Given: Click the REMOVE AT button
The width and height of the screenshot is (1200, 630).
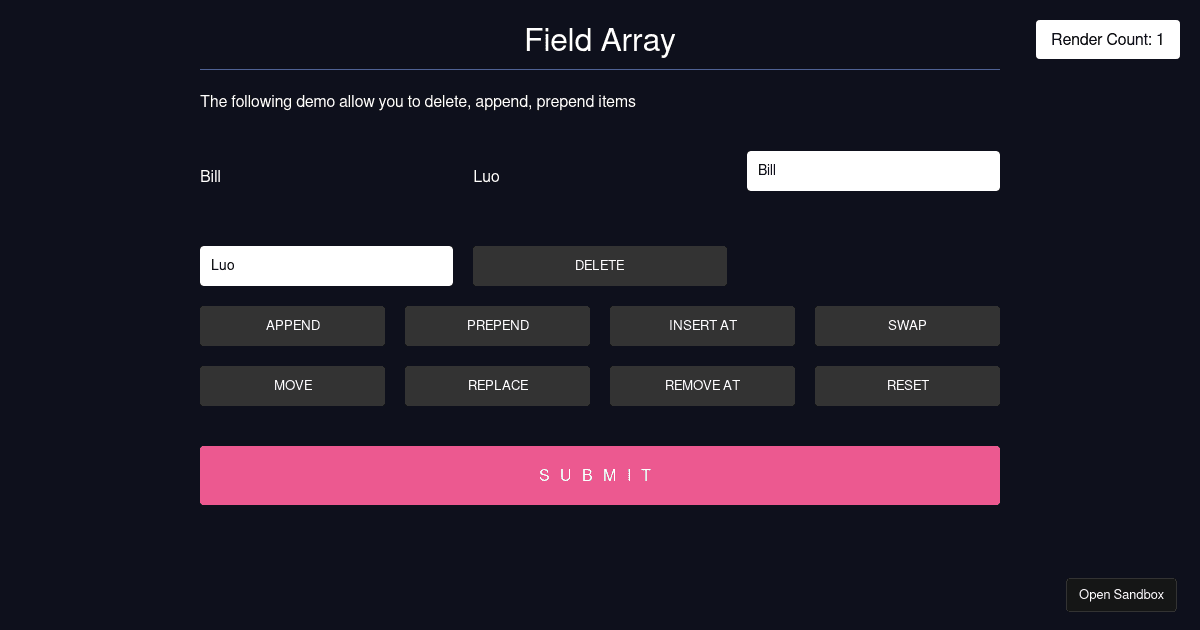Looking at the screenshot, I should [702, 385].
